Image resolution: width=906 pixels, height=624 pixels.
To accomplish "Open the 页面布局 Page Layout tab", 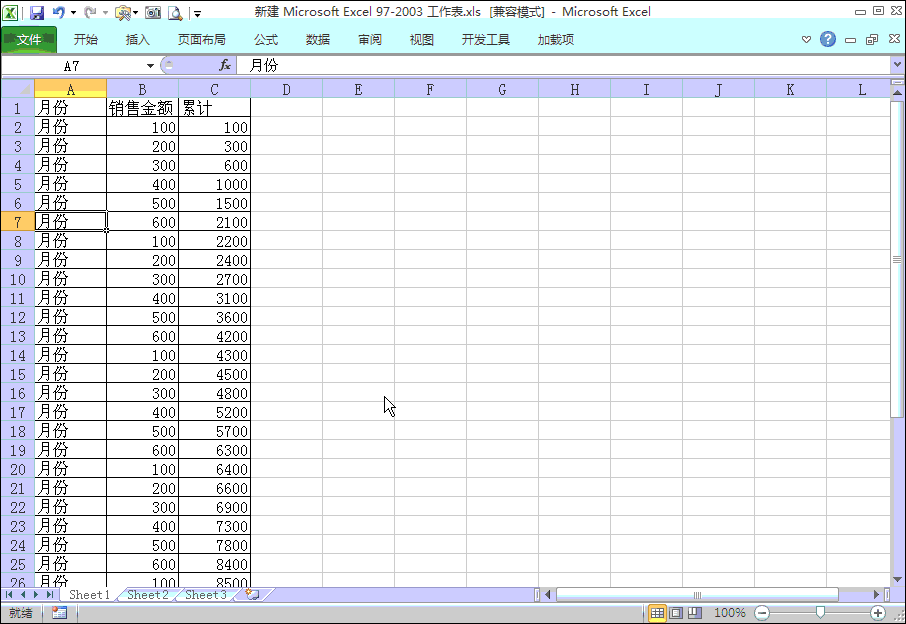I will pos(202,39).
